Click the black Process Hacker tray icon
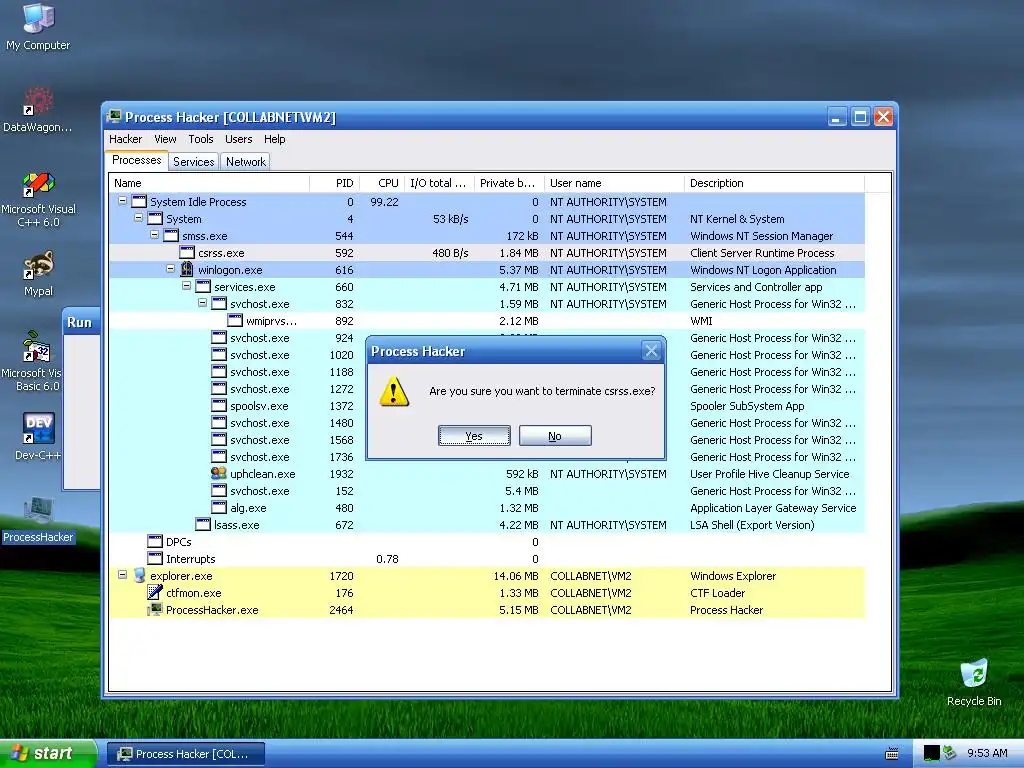Viewport: 1024px width, 768px height. pyautogui.click(x=931, y=753)
